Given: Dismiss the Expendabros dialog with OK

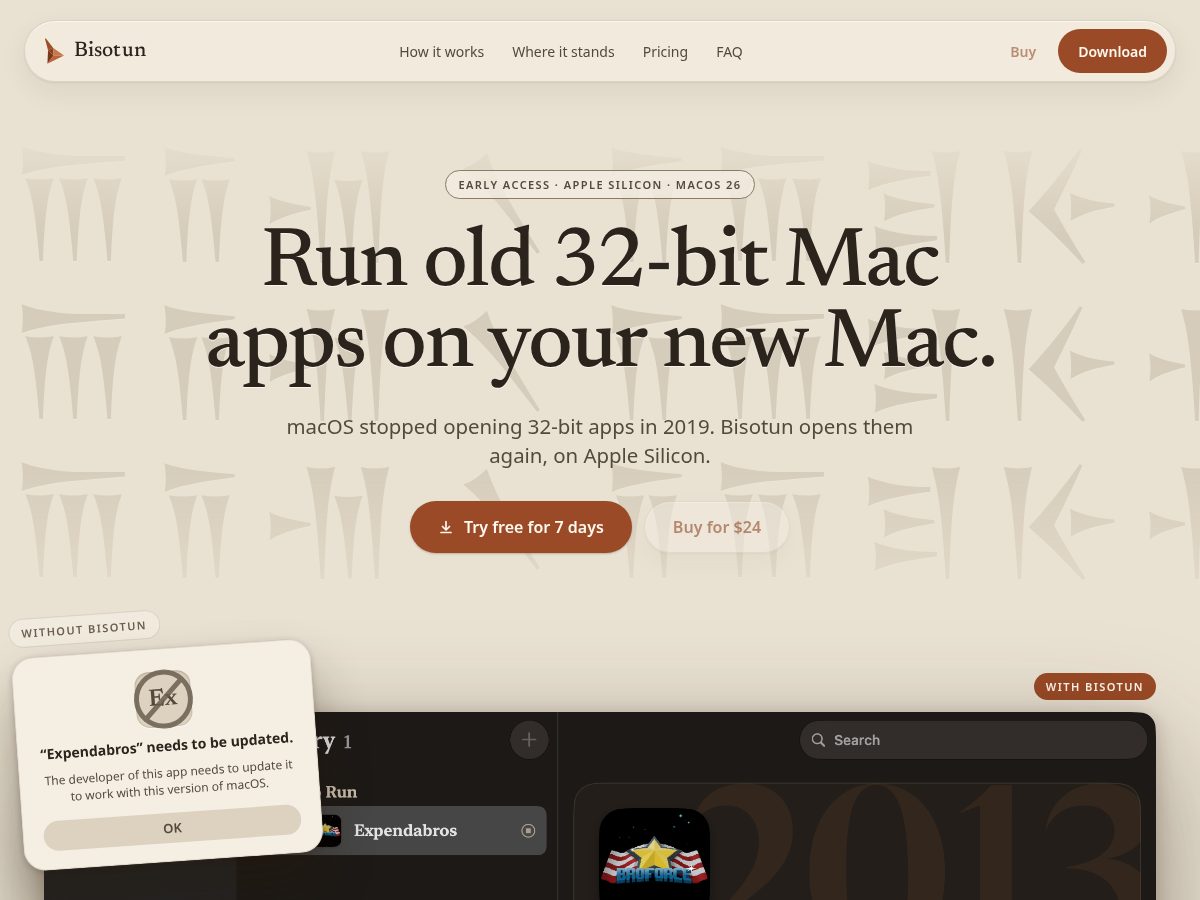Looking at the screenshot, I should 172,828.
